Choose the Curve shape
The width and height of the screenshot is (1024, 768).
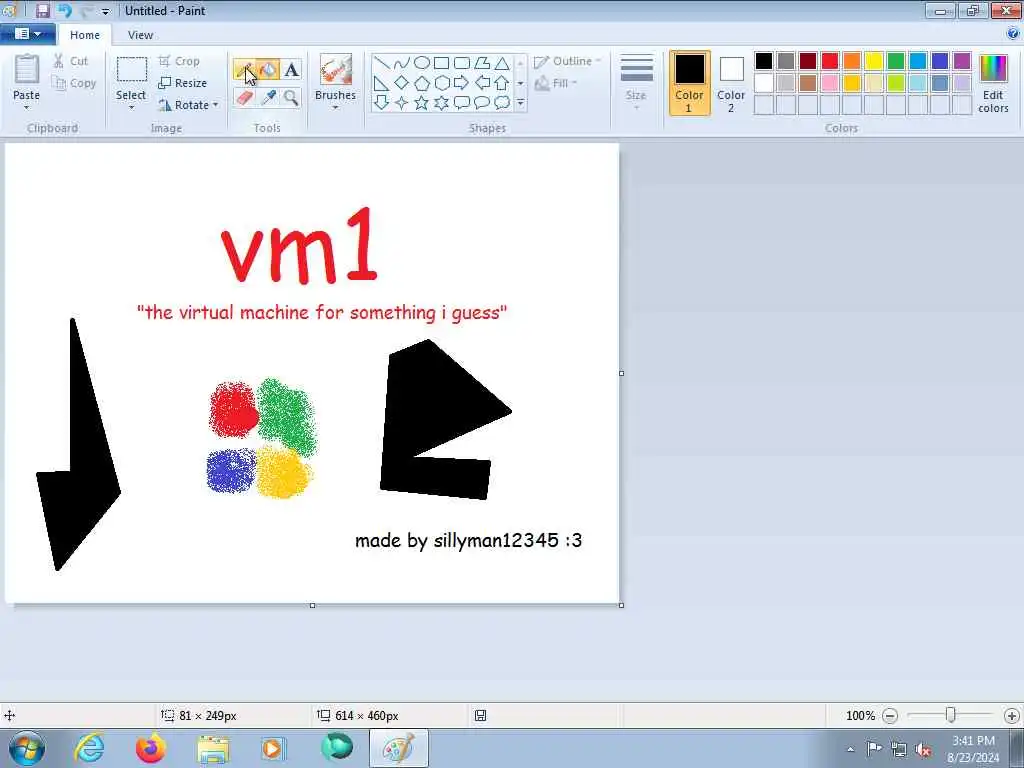tap(402, 63)
